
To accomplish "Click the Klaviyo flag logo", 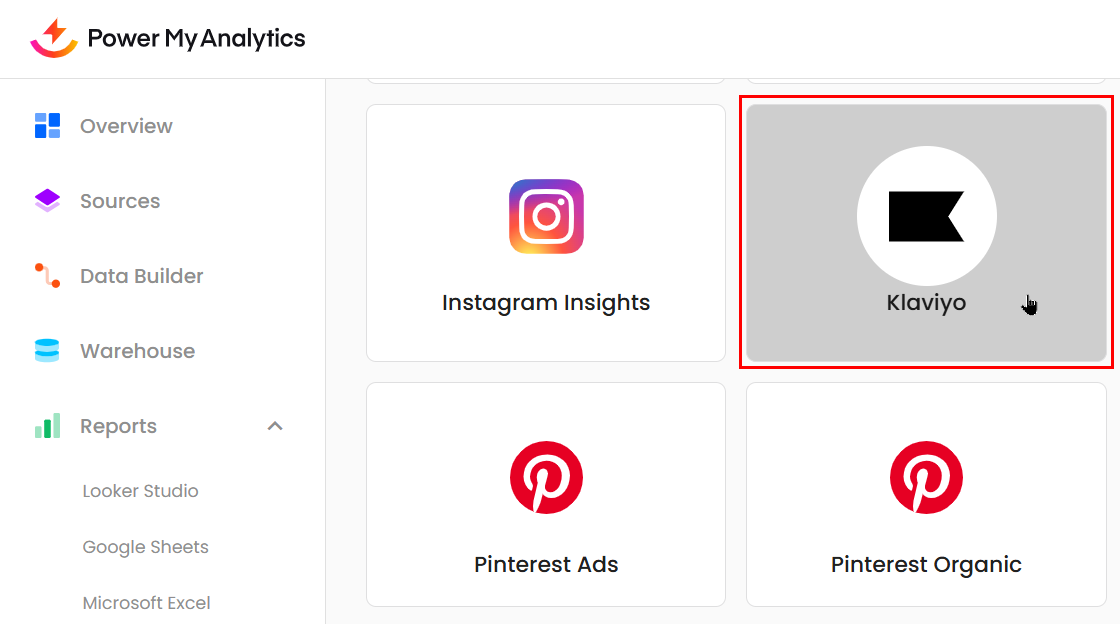I will pos(926,216).
